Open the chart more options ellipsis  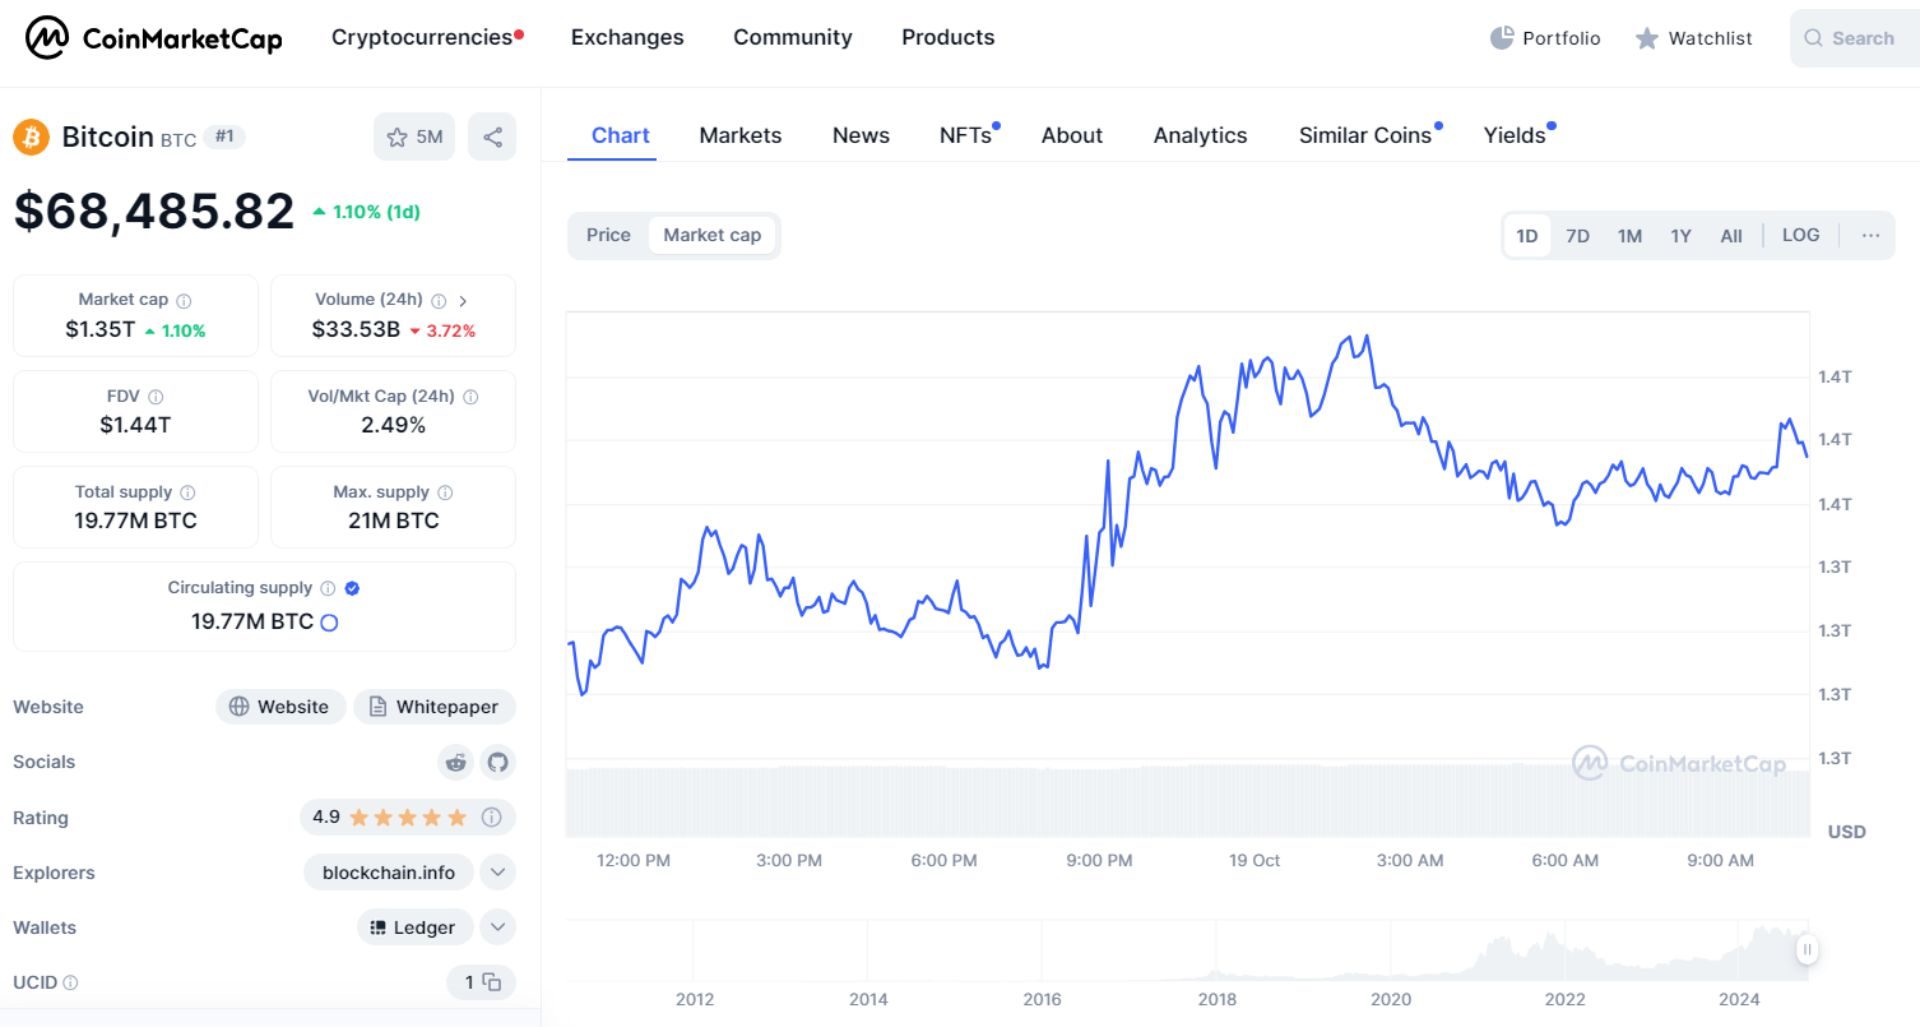click(1870, 235)
